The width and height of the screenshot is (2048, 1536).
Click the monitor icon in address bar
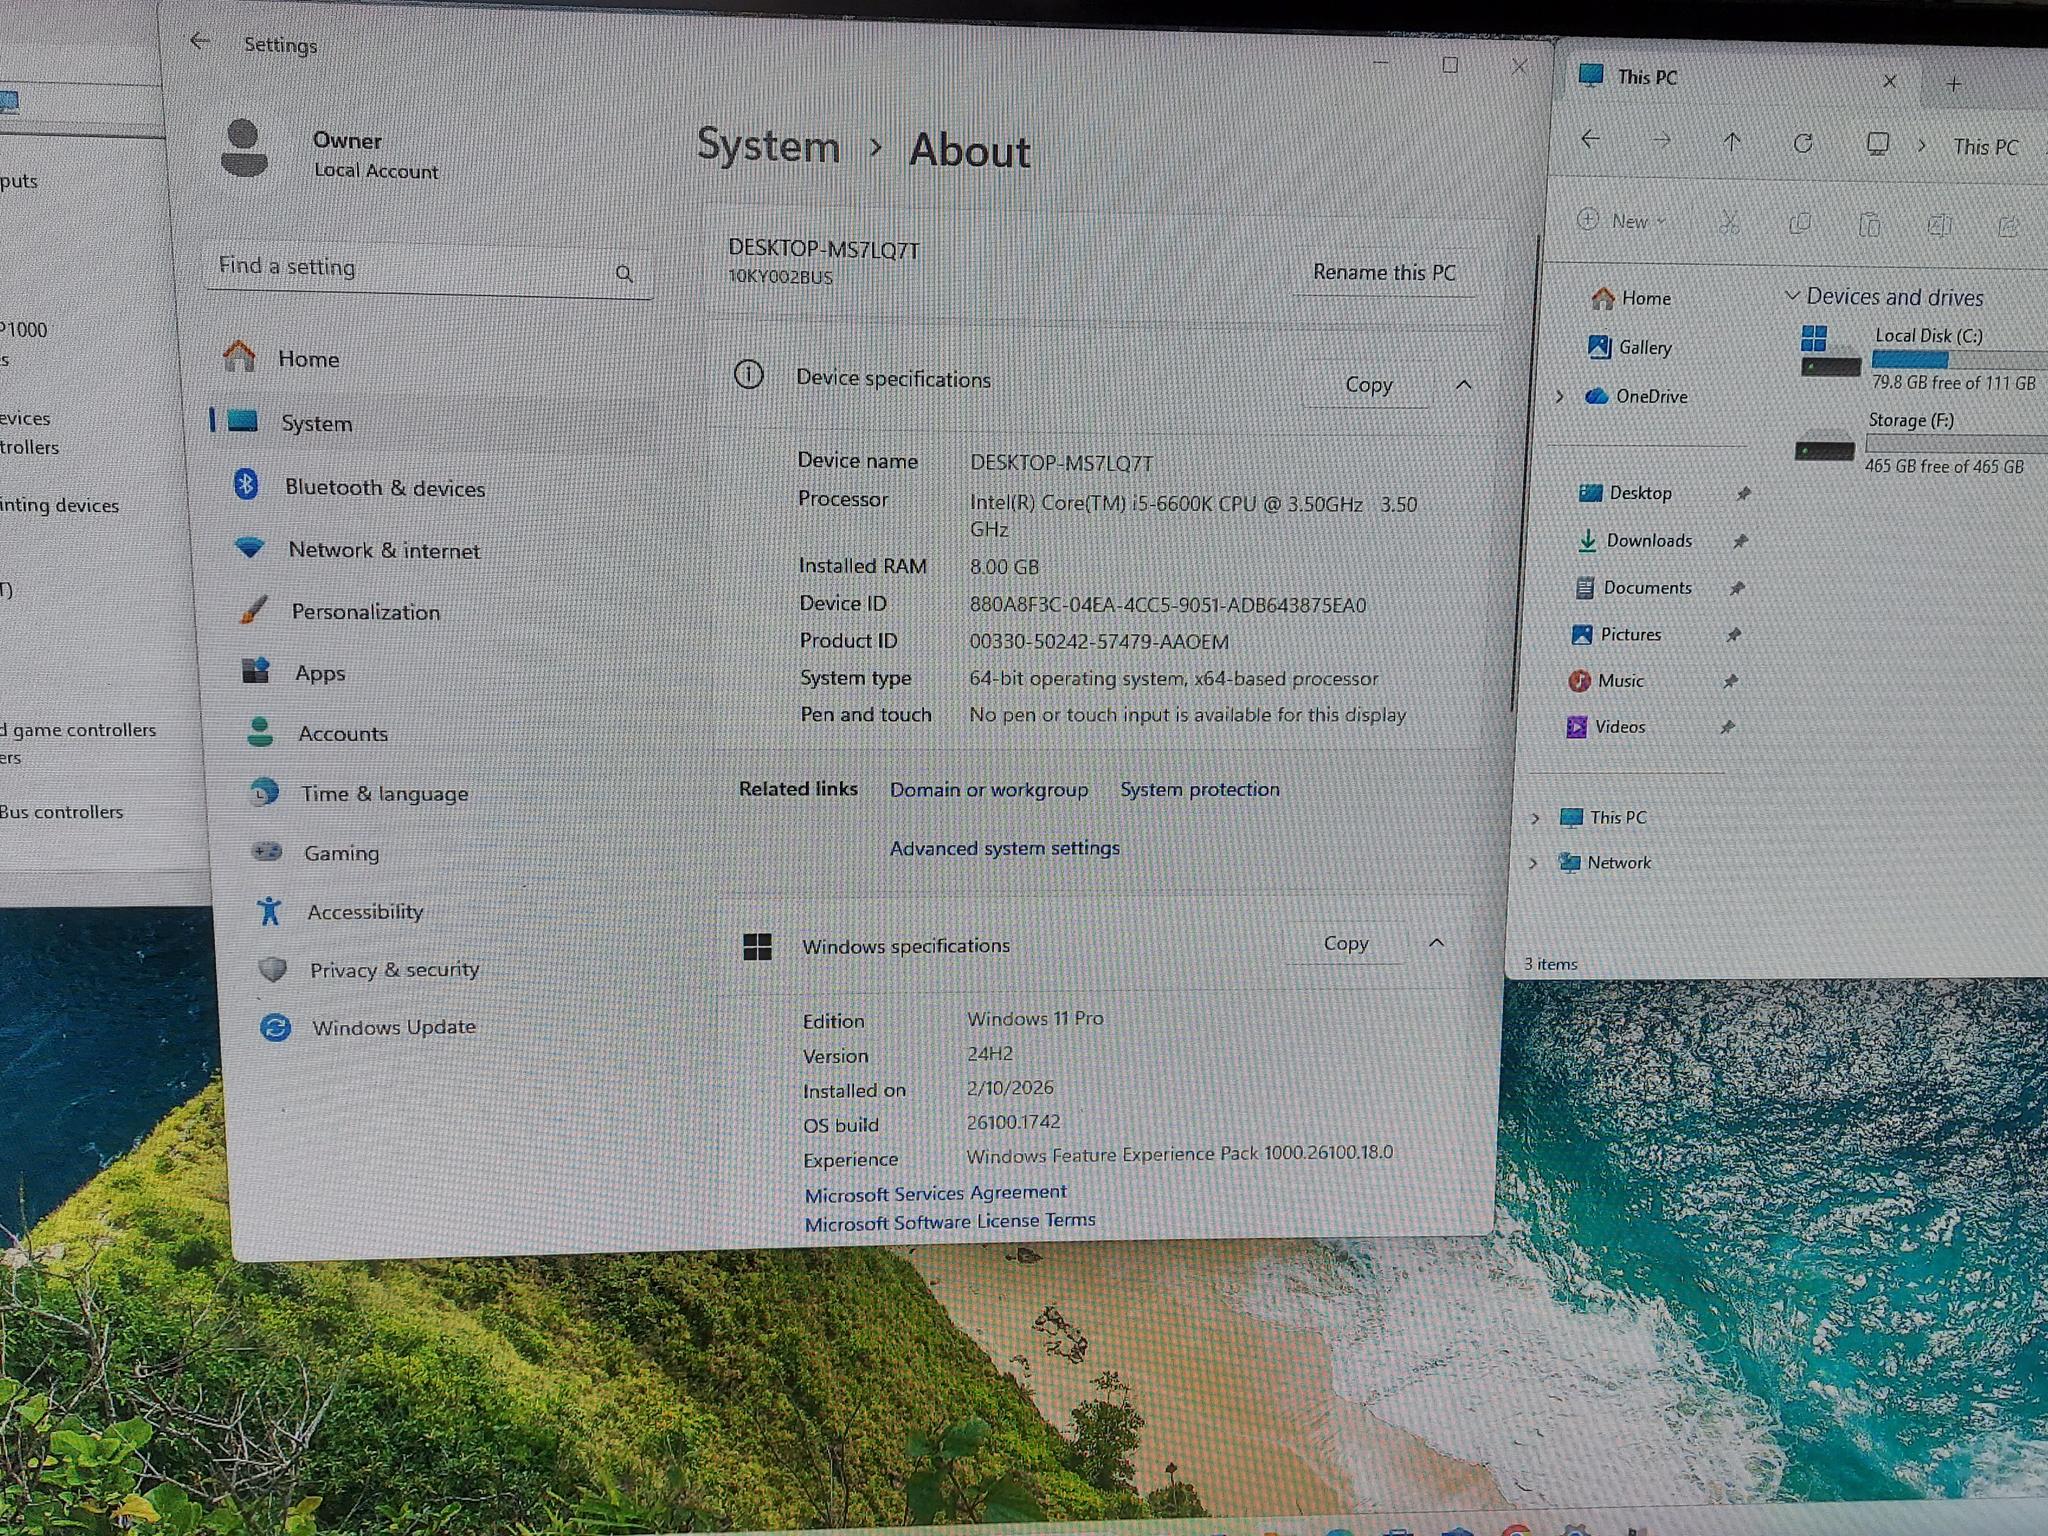coord(1877,144)
